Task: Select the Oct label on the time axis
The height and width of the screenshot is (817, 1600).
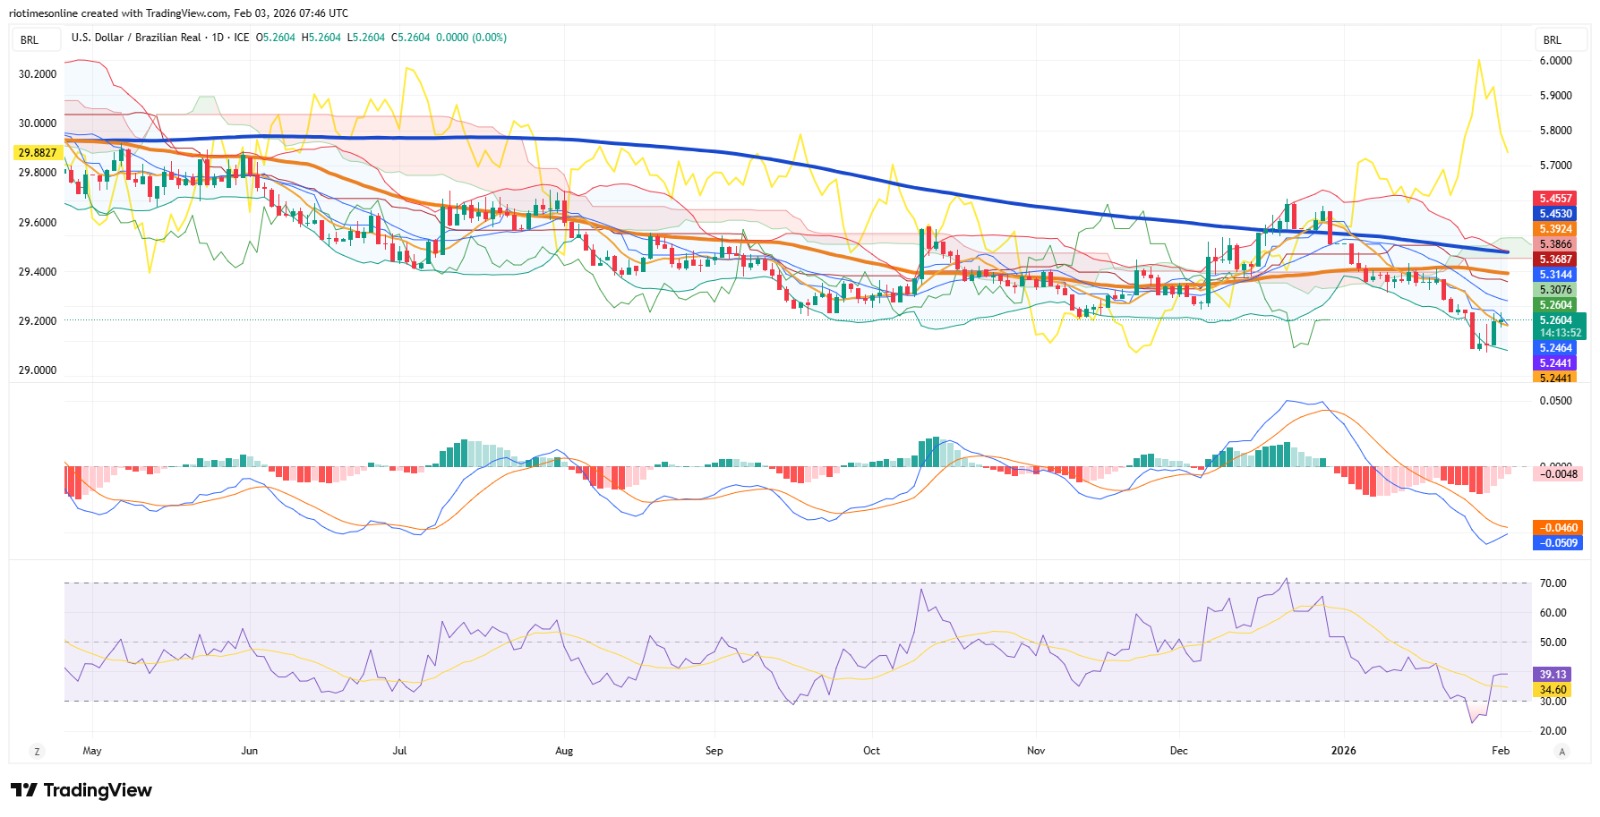Action: [872, 751]
